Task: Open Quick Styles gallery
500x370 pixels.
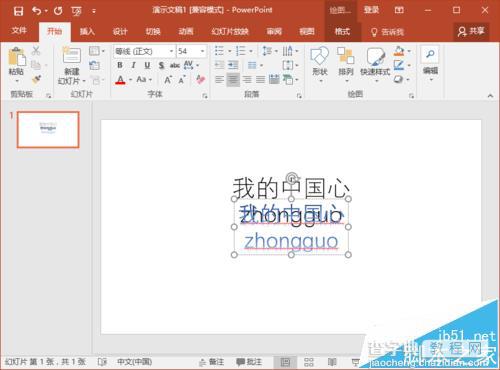Action: 375,63
